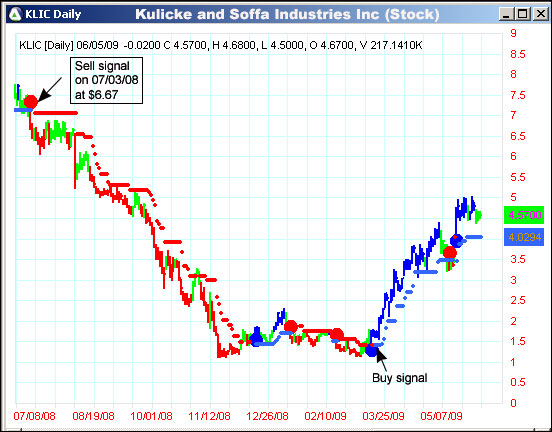Click the blue 4.0294 indicator value label
Screen dimensions: 552x432
(524, 237)
